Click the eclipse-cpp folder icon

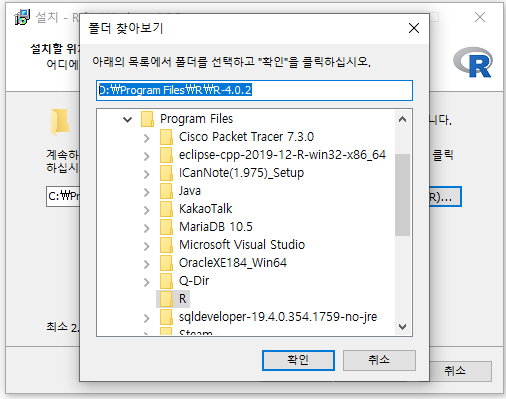coord(166,155)
